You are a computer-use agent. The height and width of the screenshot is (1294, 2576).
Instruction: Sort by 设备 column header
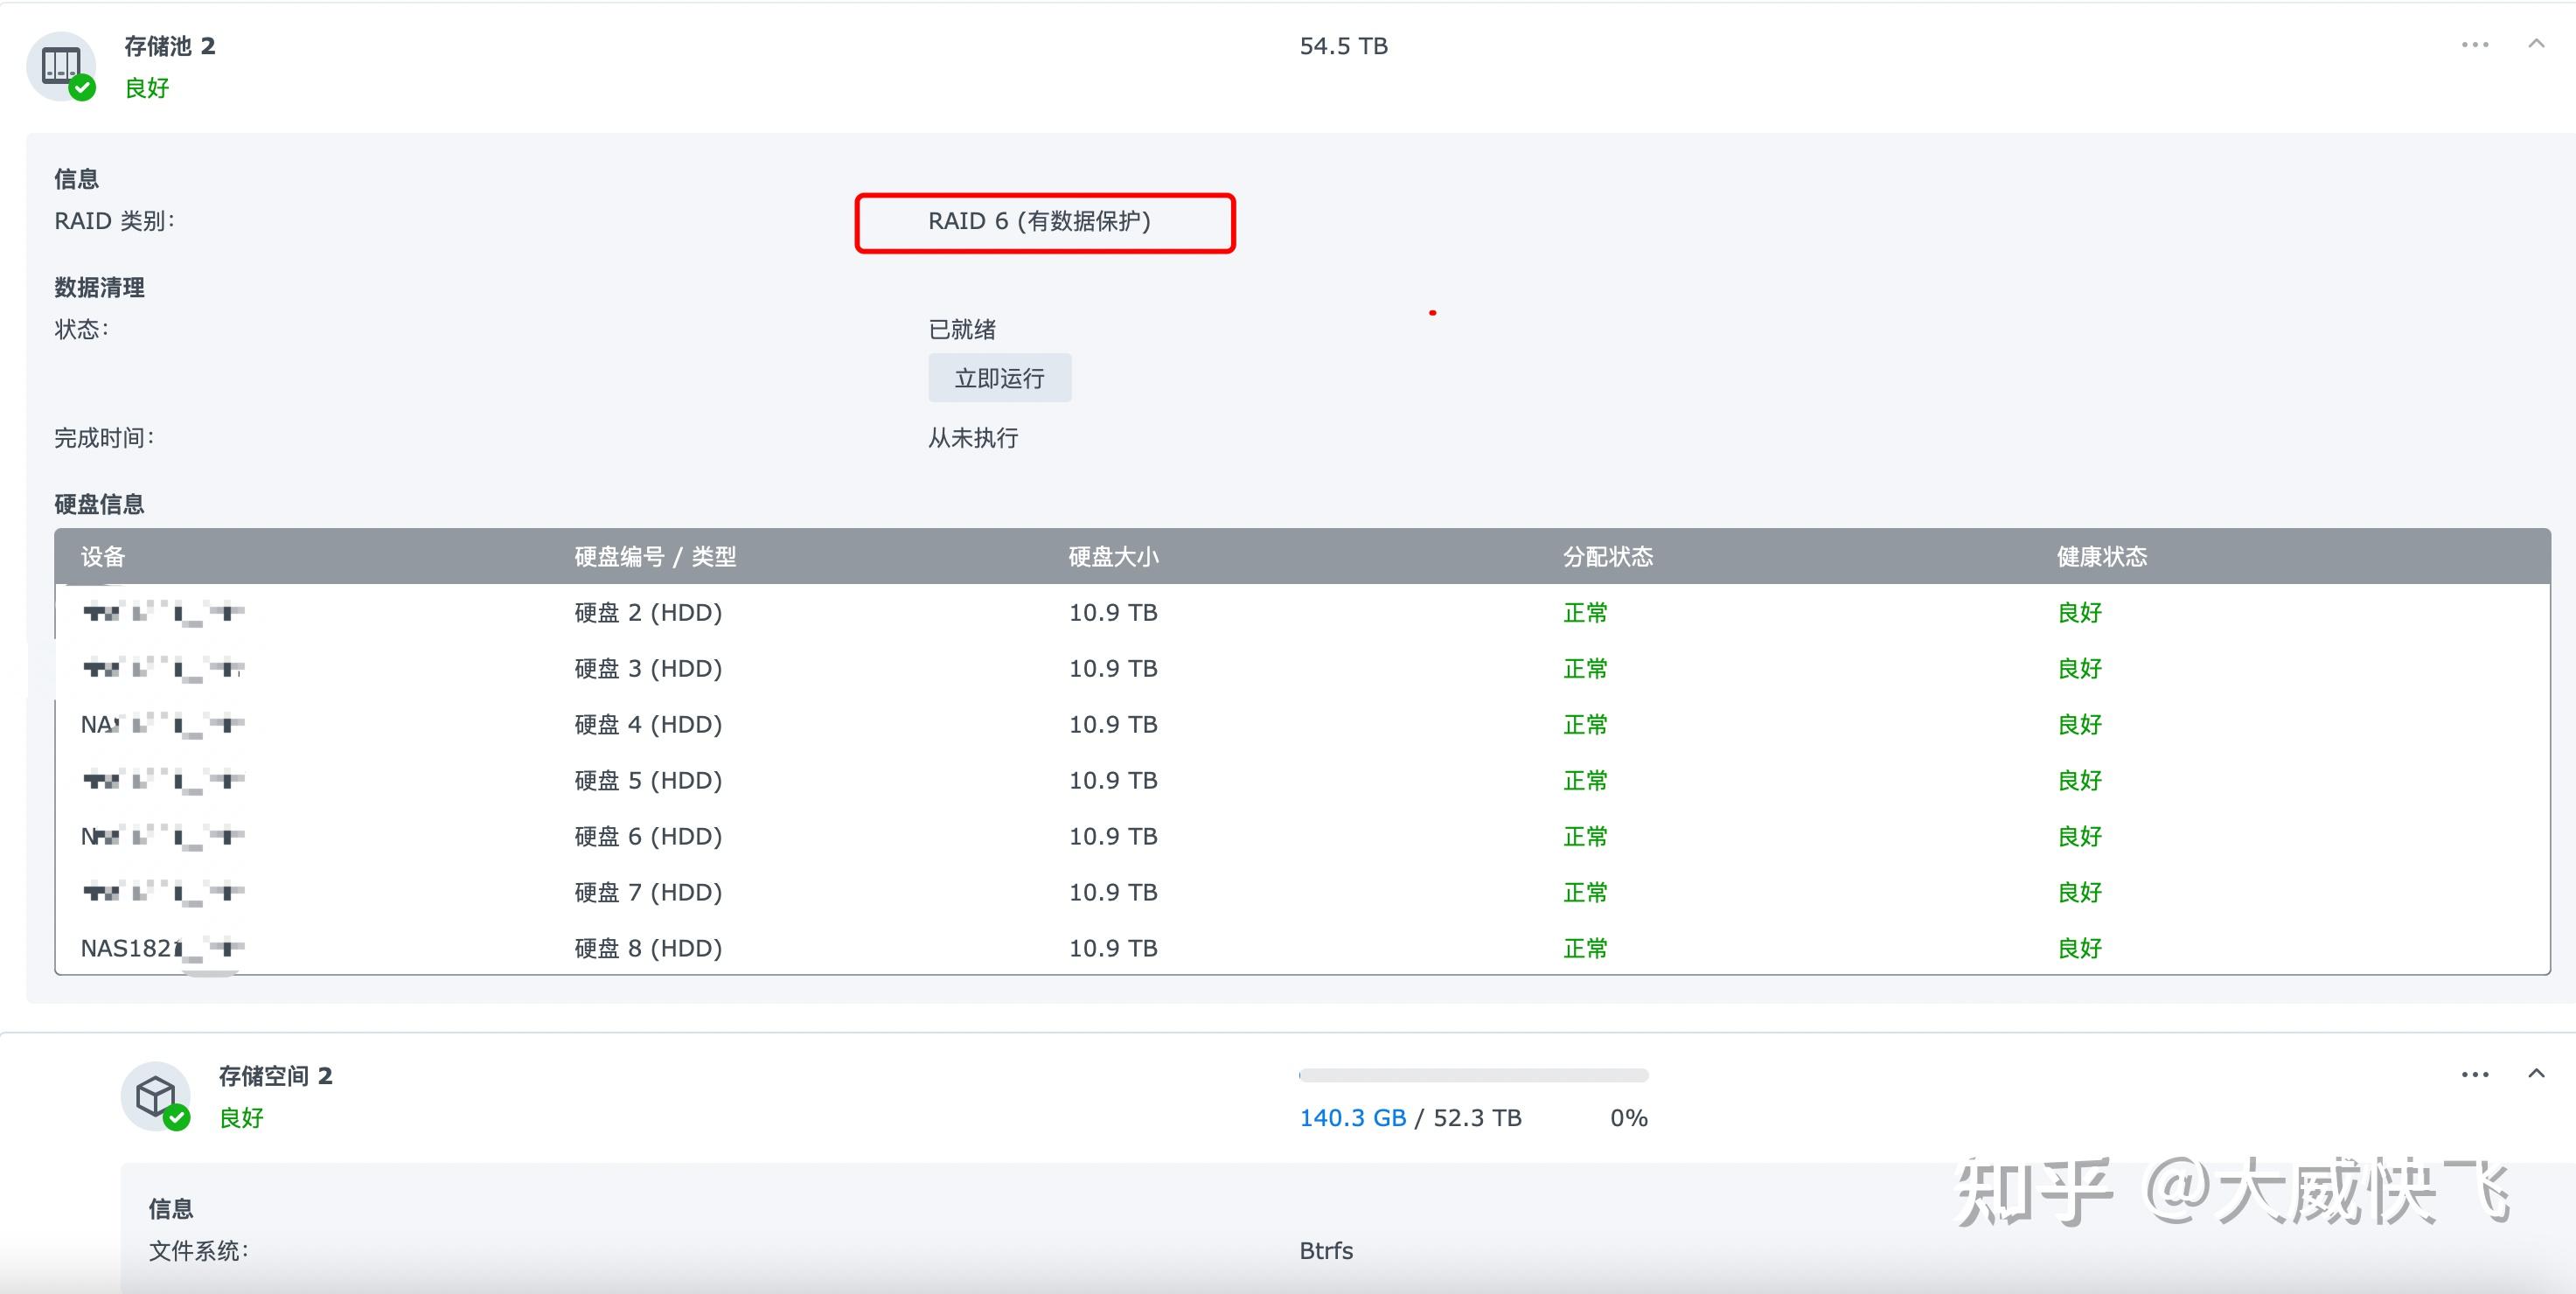[x=103, y=557]
